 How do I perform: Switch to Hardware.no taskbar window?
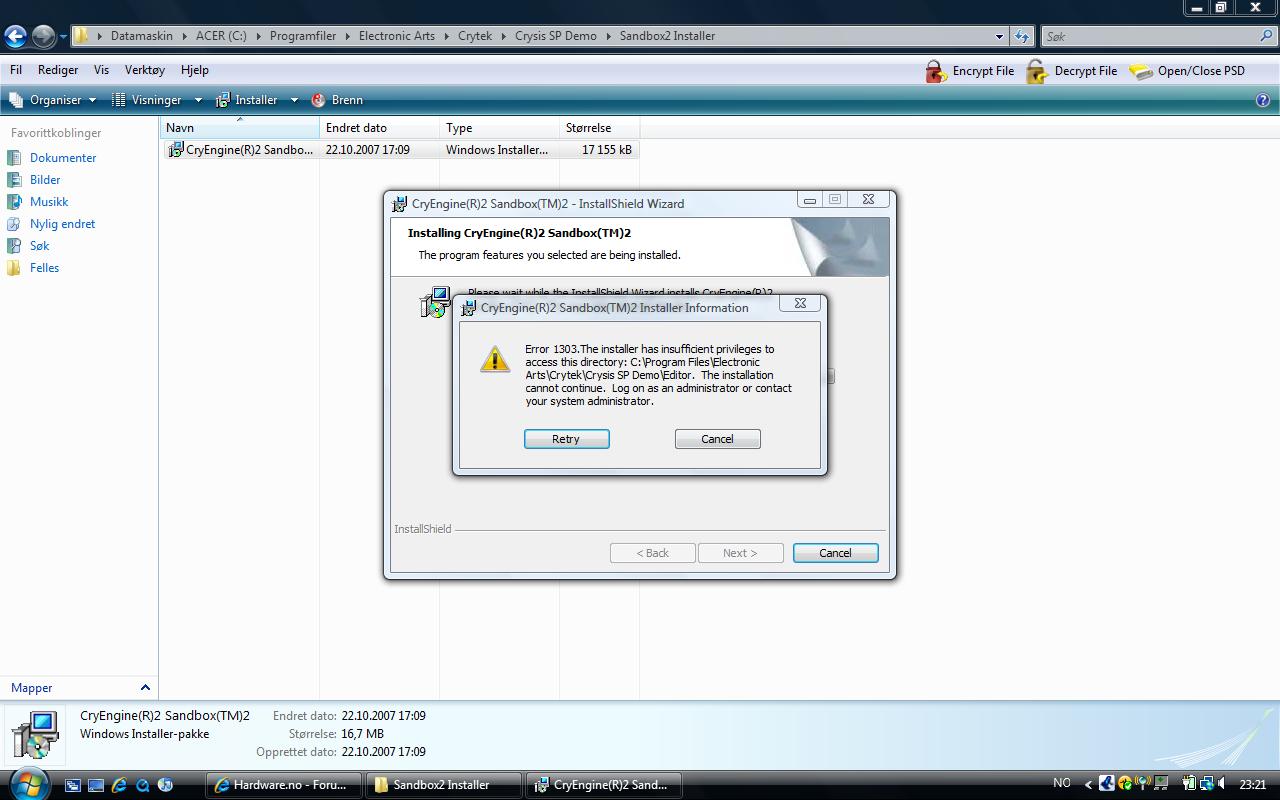click(x=284, y=785)
